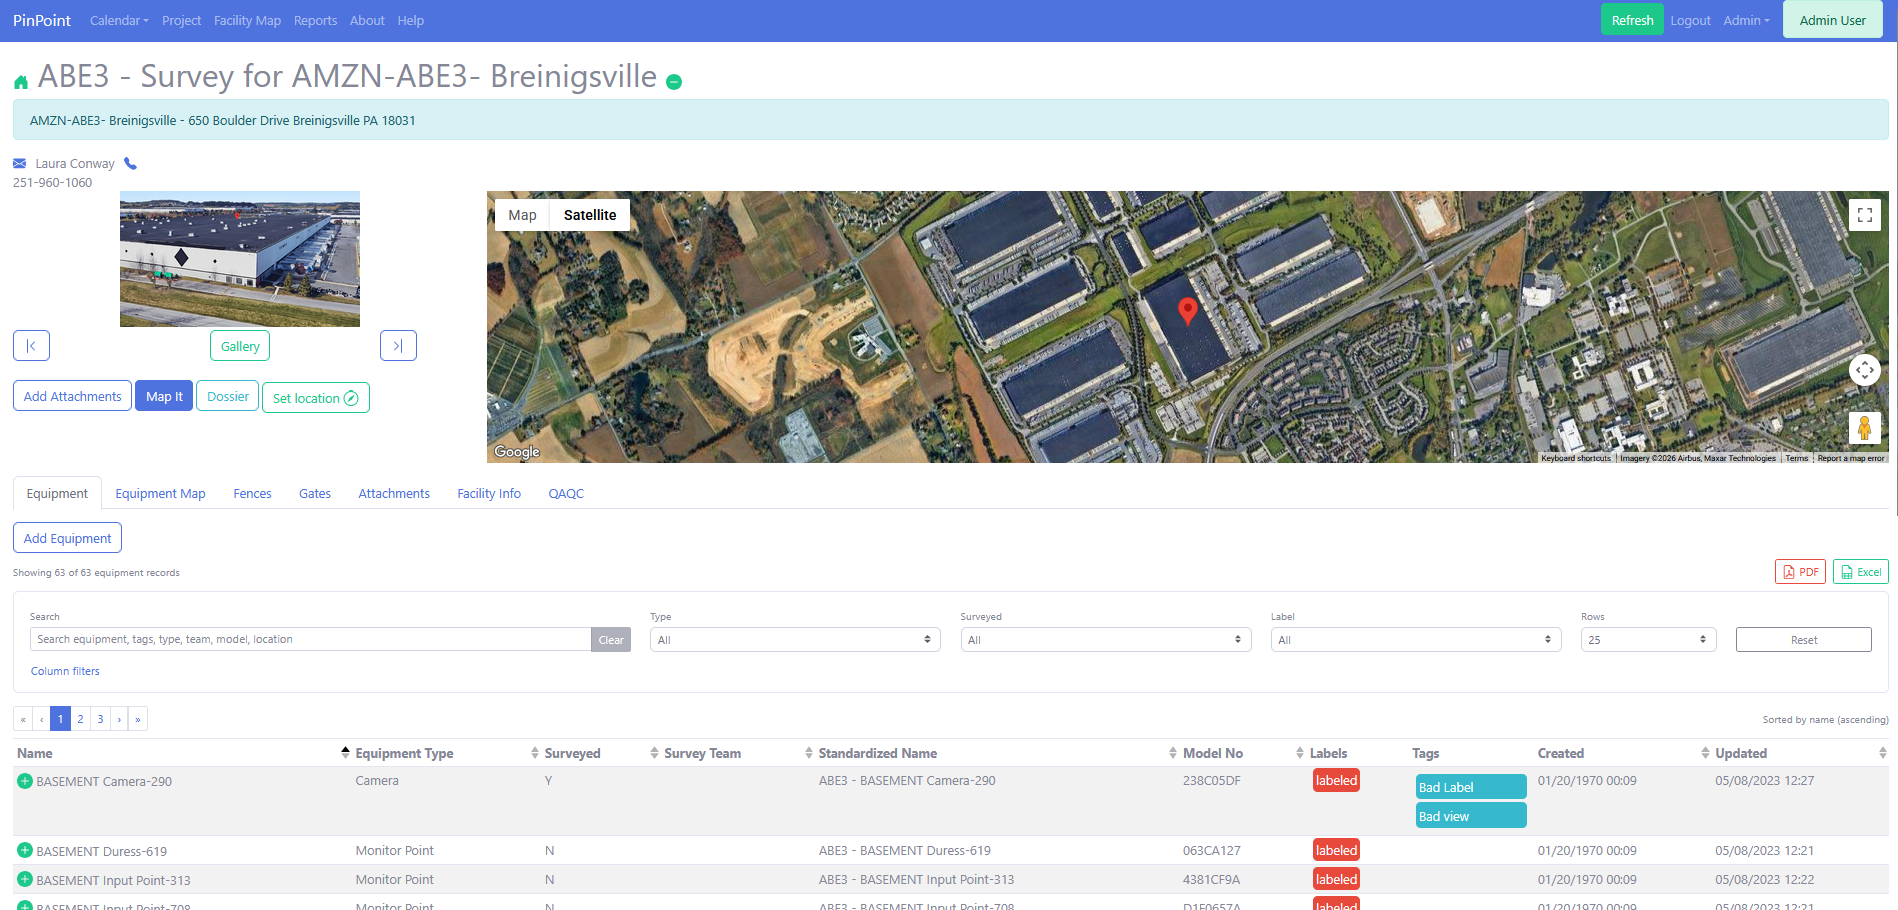Sort by Surveyed column arrows
Image resolution: width=1898 pixels, height=910 pixels.
point(654,753)
